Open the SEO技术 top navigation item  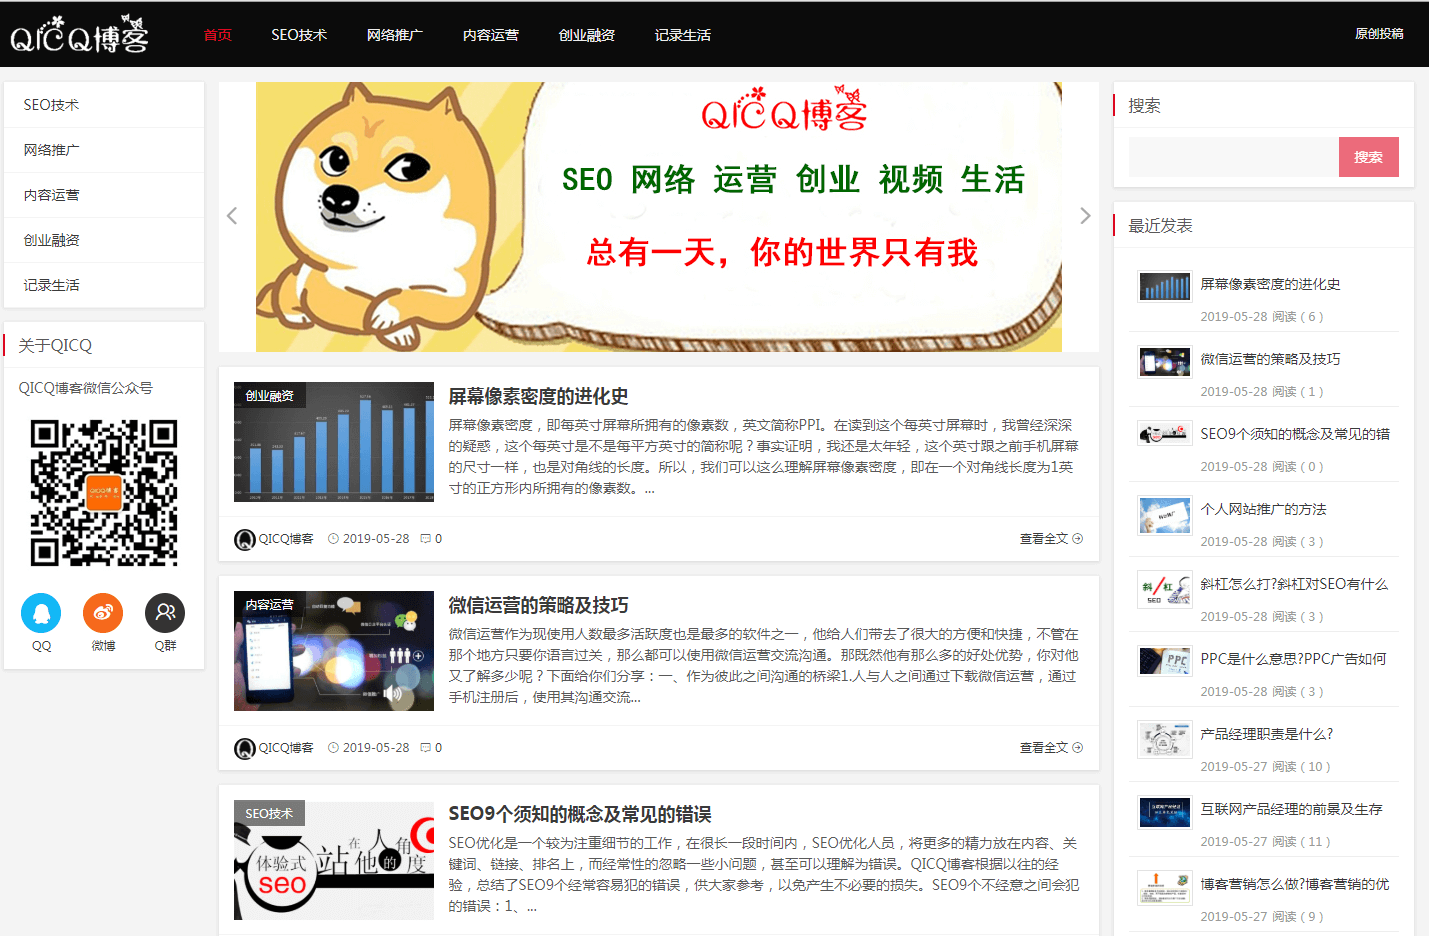click(299, 35)
